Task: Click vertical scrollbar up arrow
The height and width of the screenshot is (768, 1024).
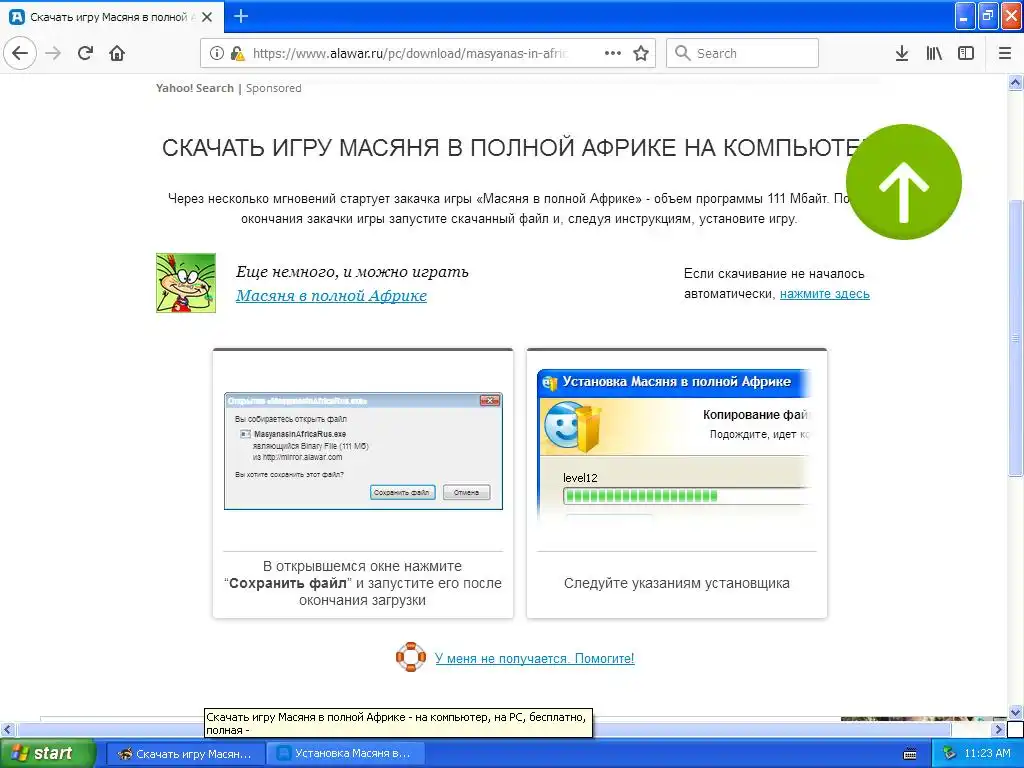Action: 1015,82
